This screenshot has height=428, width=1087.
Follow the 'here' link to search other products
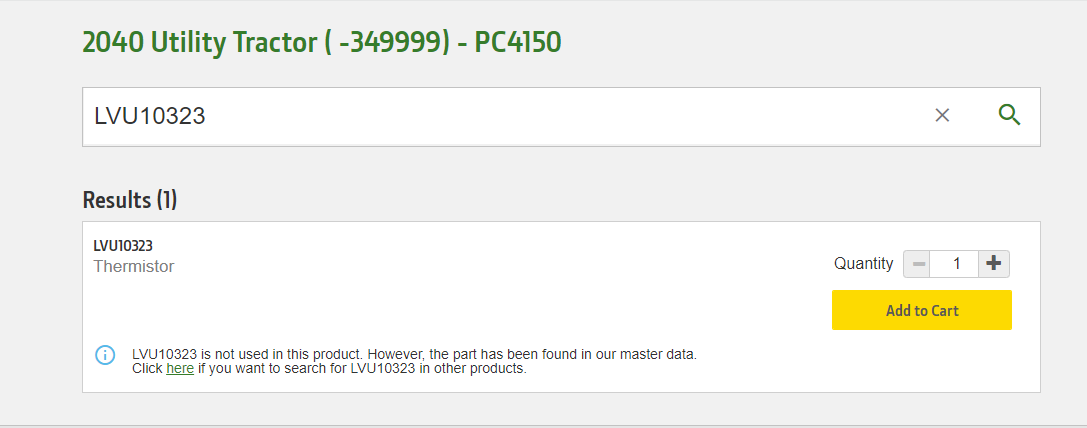180,368
